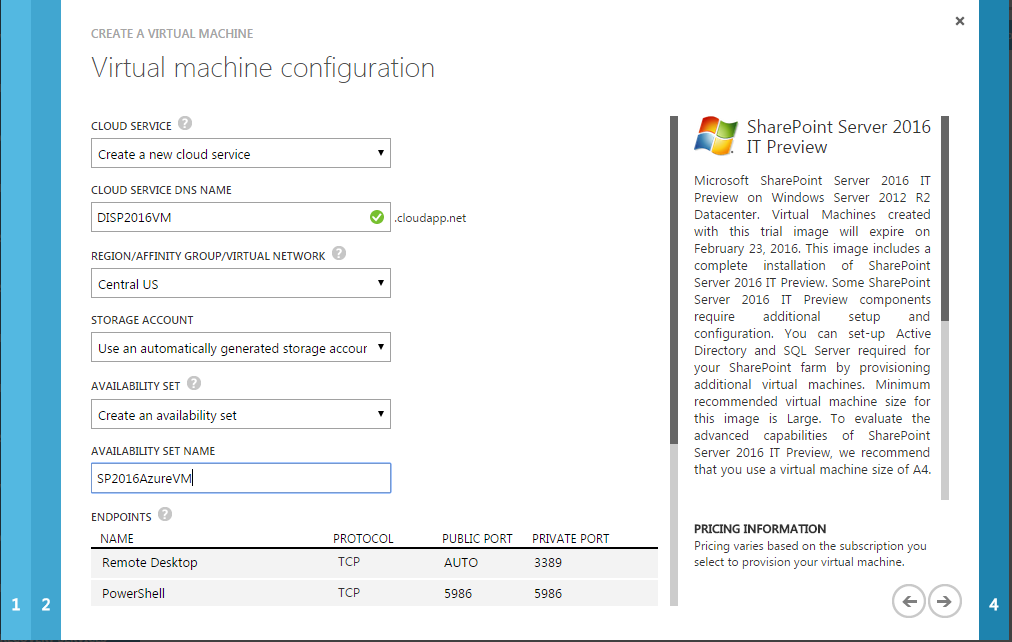Expand the Availability Set dropdown
The image size is (1012, 642).
pos(241,414)
